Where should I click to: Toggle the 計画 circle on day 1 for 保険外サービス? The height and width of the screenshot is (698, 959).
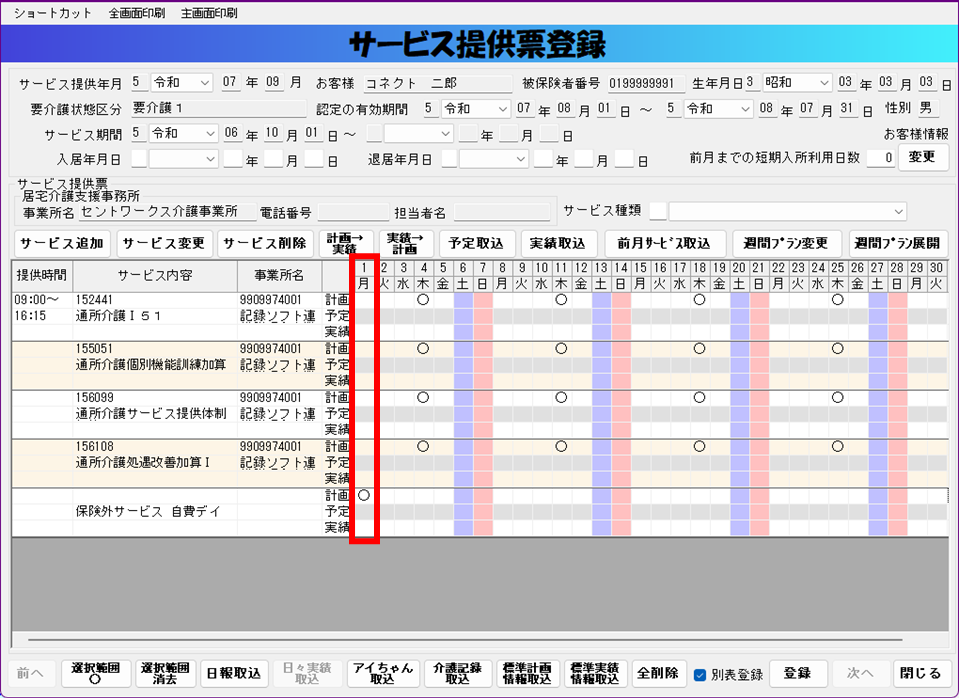click(x=364, y=495)
